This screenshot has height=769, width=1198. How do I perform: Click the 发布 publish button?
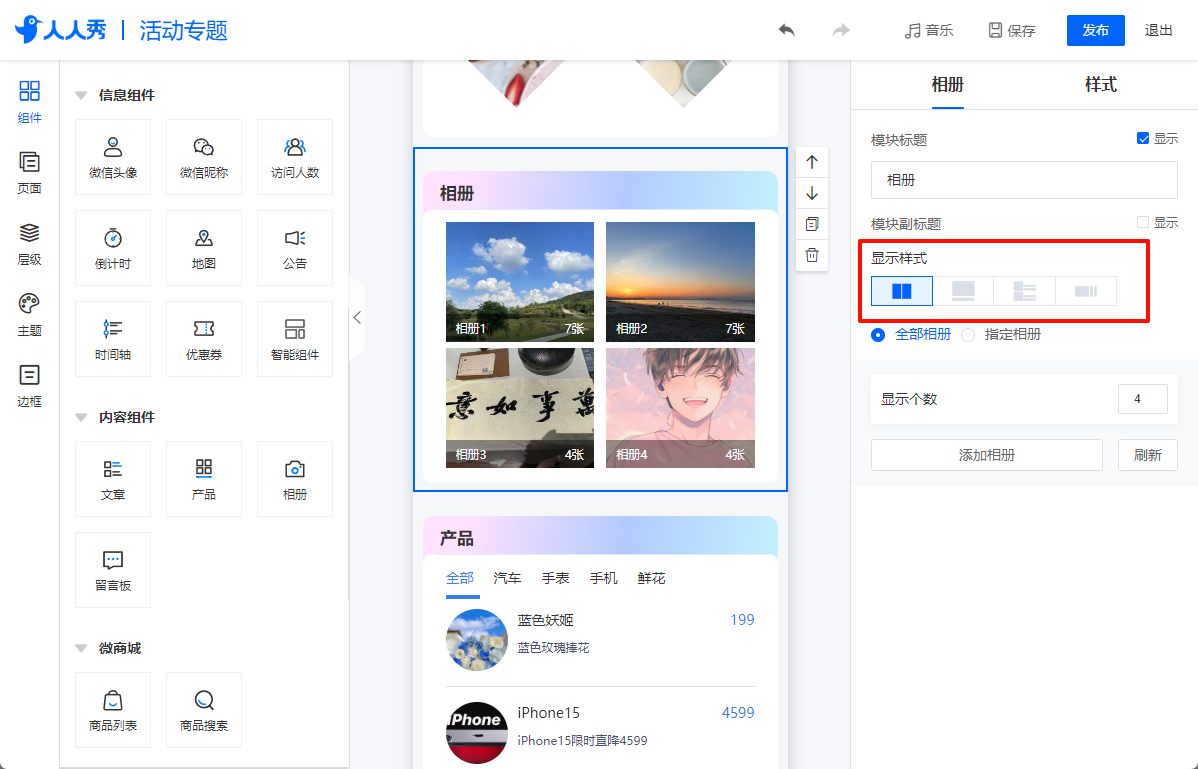(1096, 31)
